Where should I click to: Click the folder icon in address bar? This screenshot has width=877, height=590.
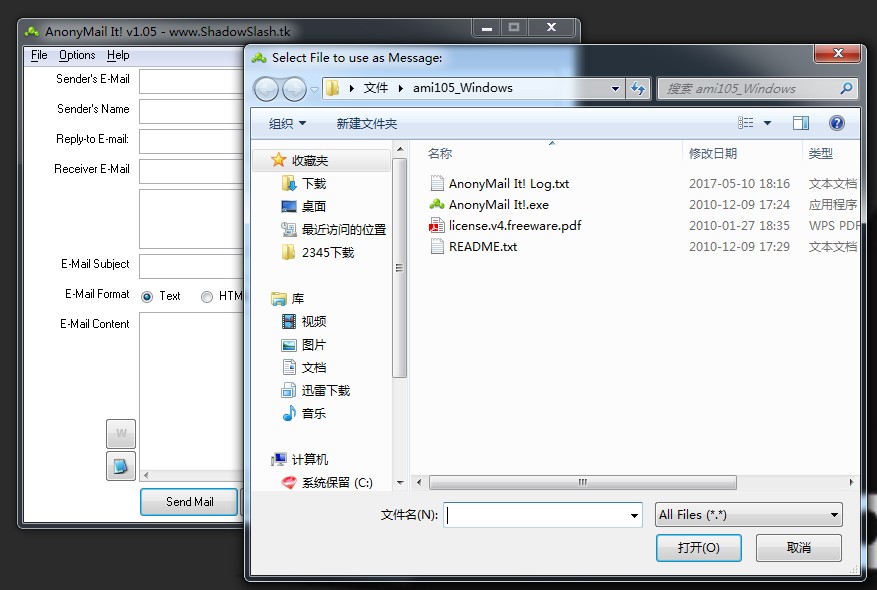tap(333, 88)
